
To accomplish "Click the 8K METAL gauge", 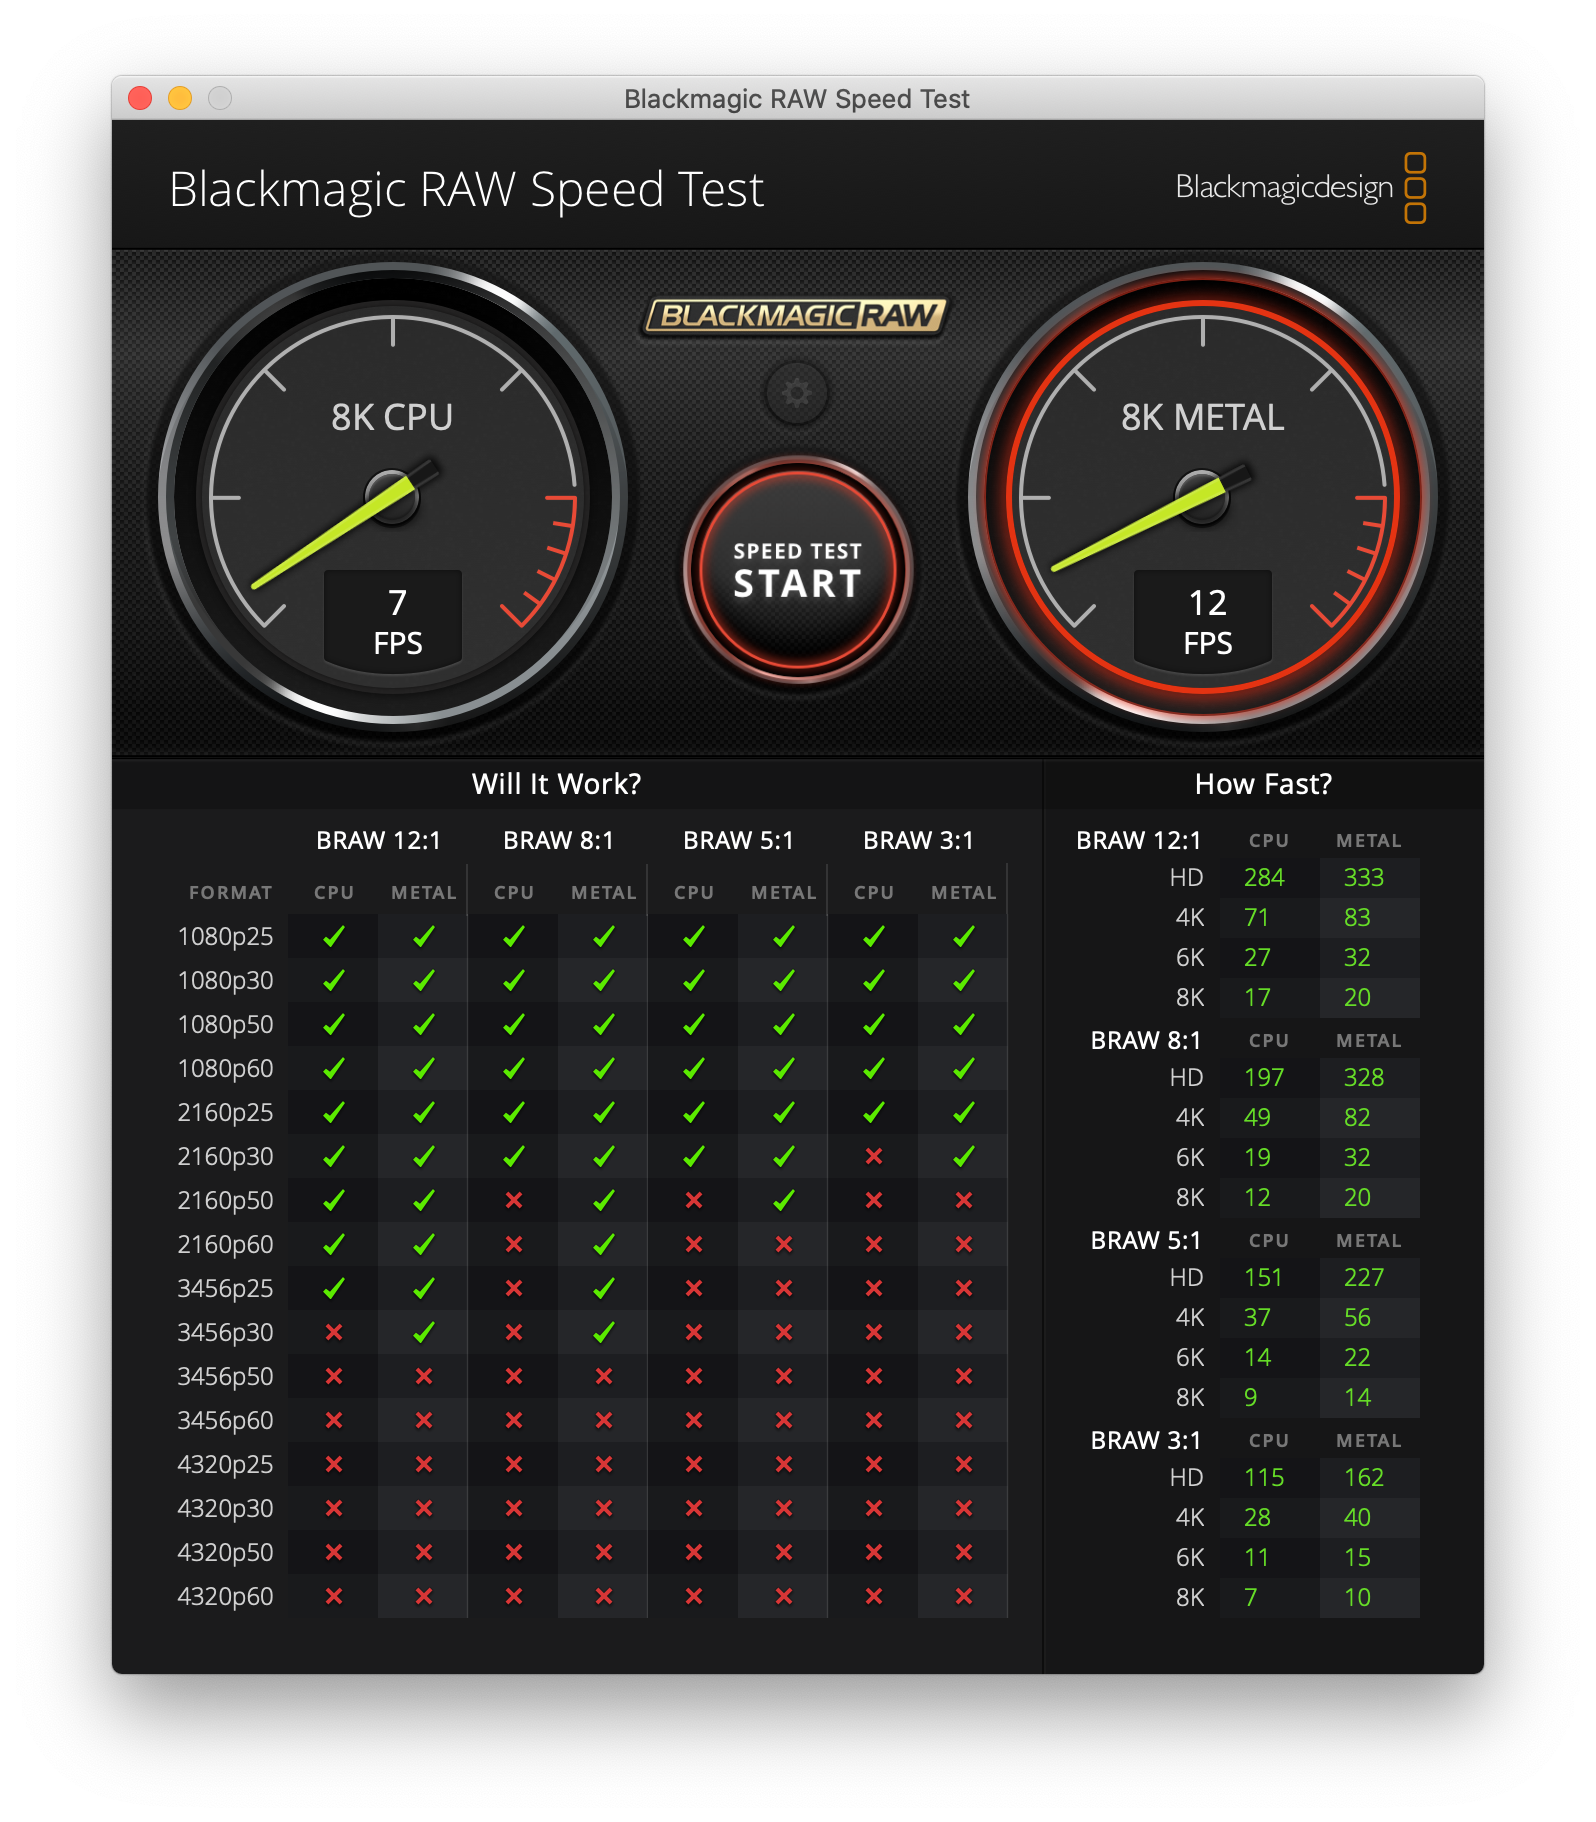I will pyautogui.click(x=1203, y=496).
